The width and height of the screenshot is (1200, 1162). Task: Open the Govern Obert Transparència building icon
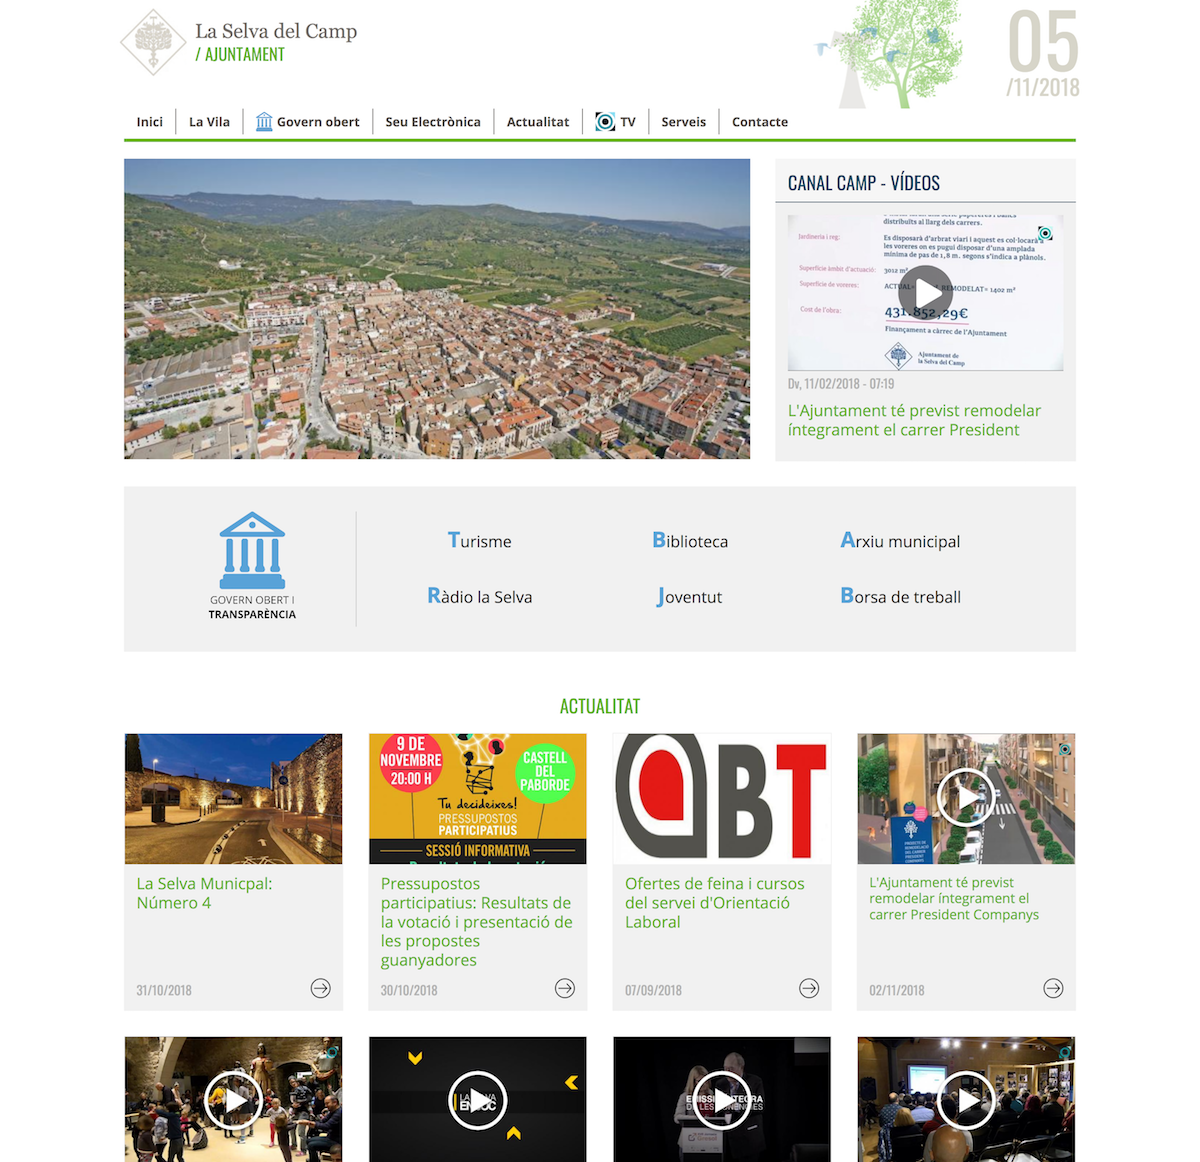[x=252, y=552]
